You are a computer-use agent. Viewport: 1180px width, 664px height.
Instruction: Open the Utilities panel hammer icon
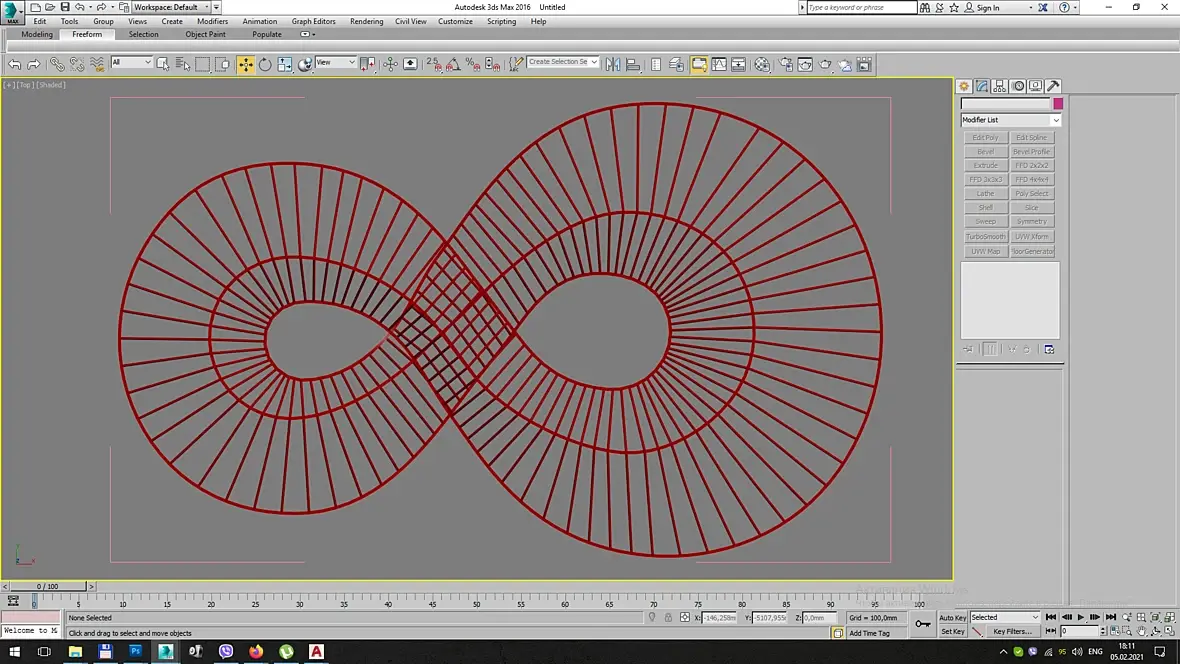pyautogui.click(x=1053, y=87)
